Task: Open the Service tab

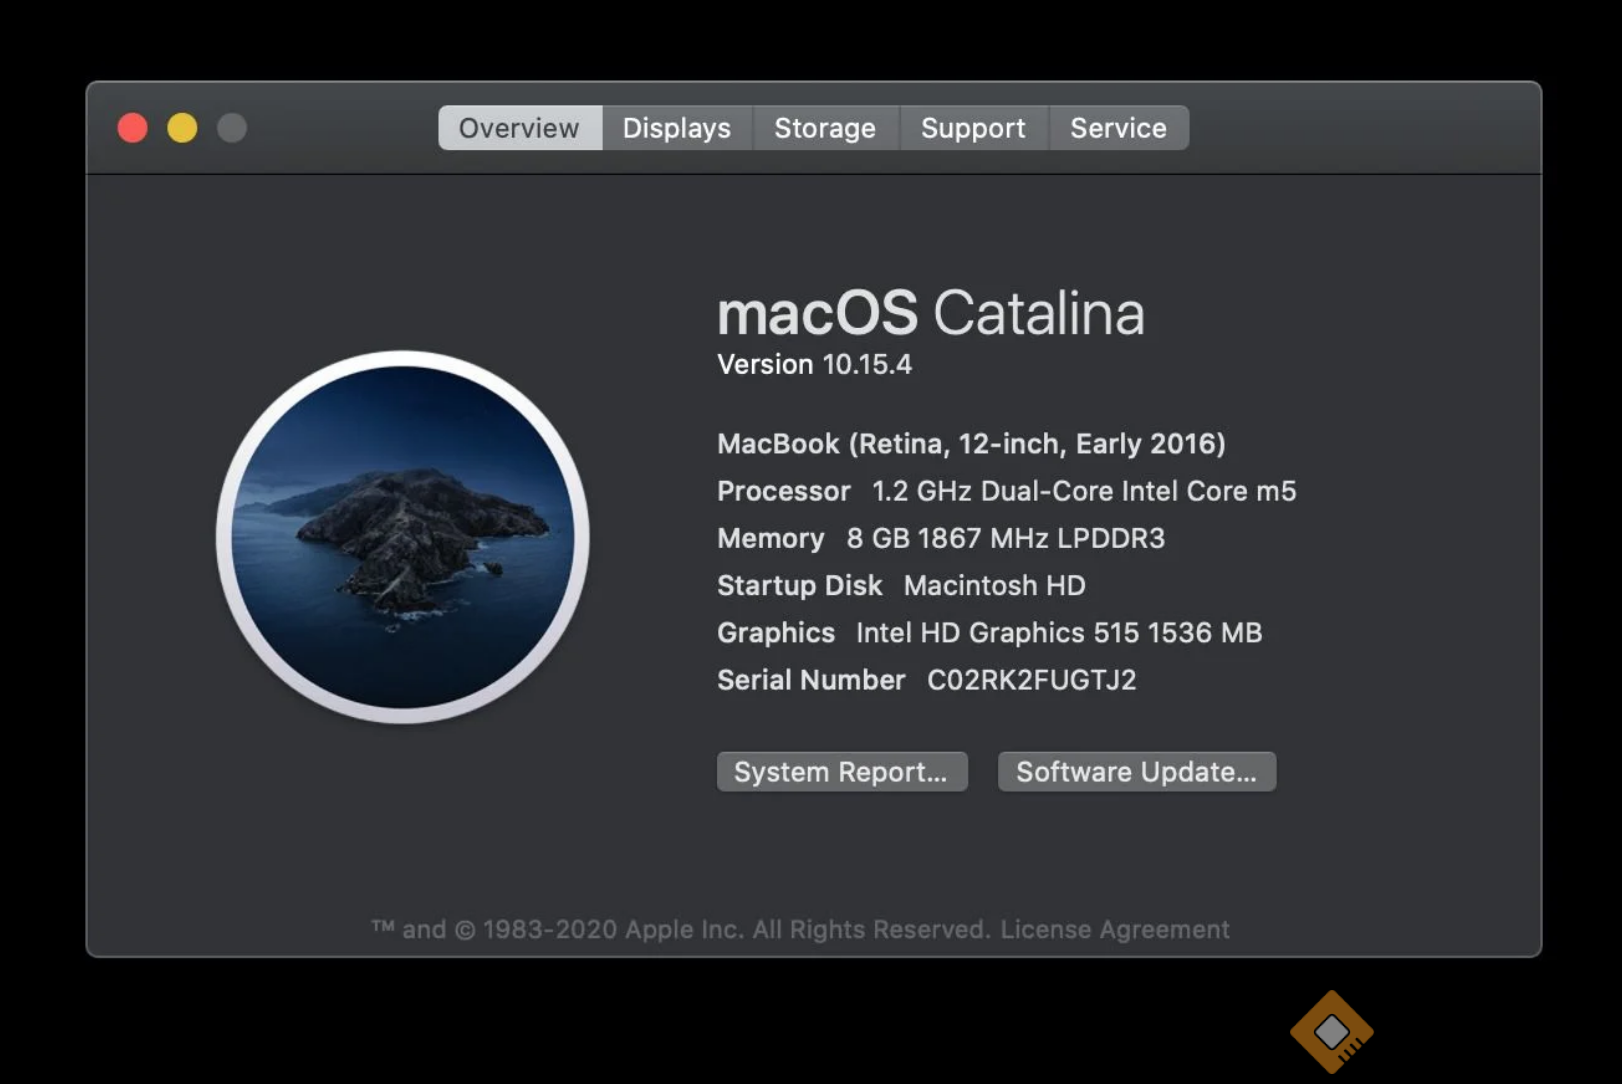Action: point(1118,128)
